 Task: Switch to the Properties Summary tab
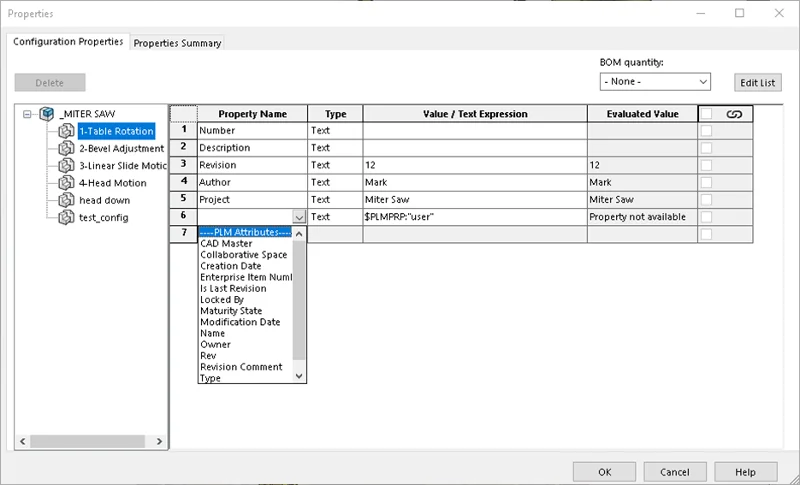pos(177,43)
